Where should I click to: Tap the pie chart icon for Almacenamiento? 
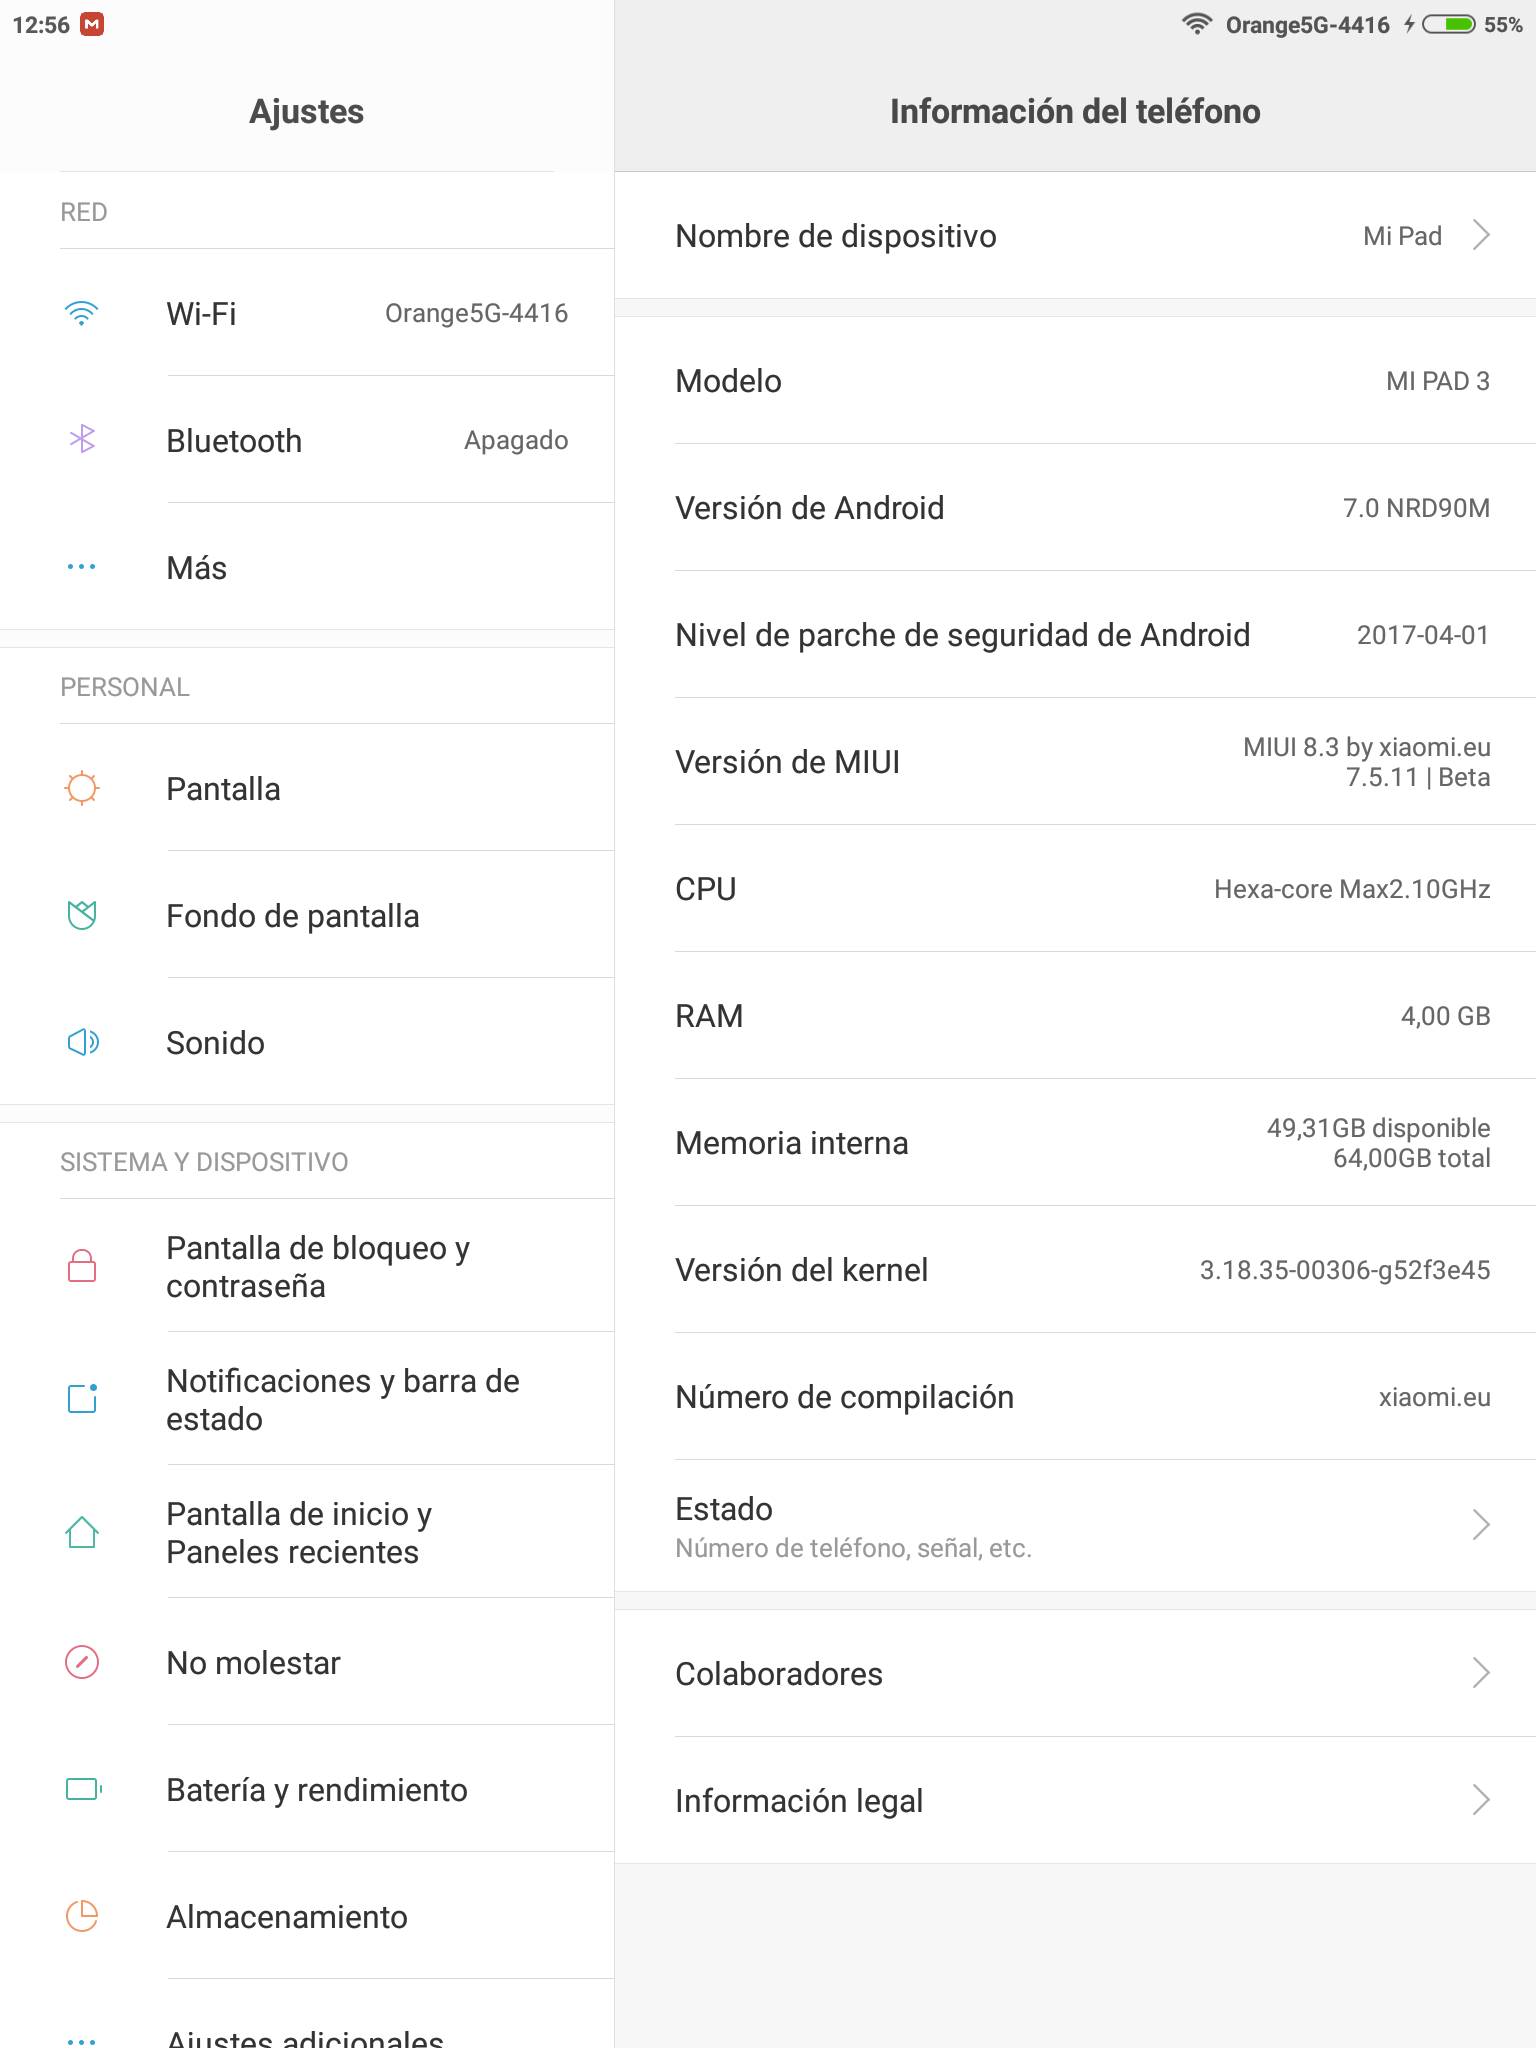(x=82, y=1916)
